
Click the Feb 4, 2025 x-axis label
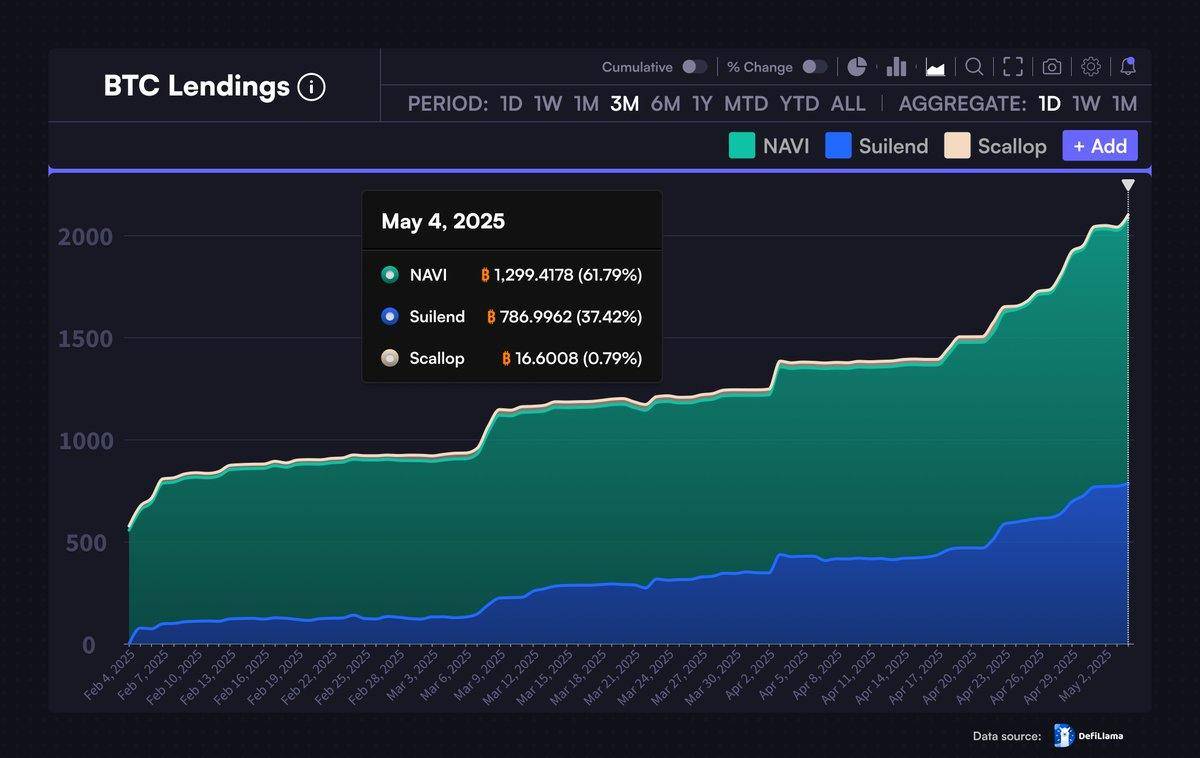tap(110, 675)
